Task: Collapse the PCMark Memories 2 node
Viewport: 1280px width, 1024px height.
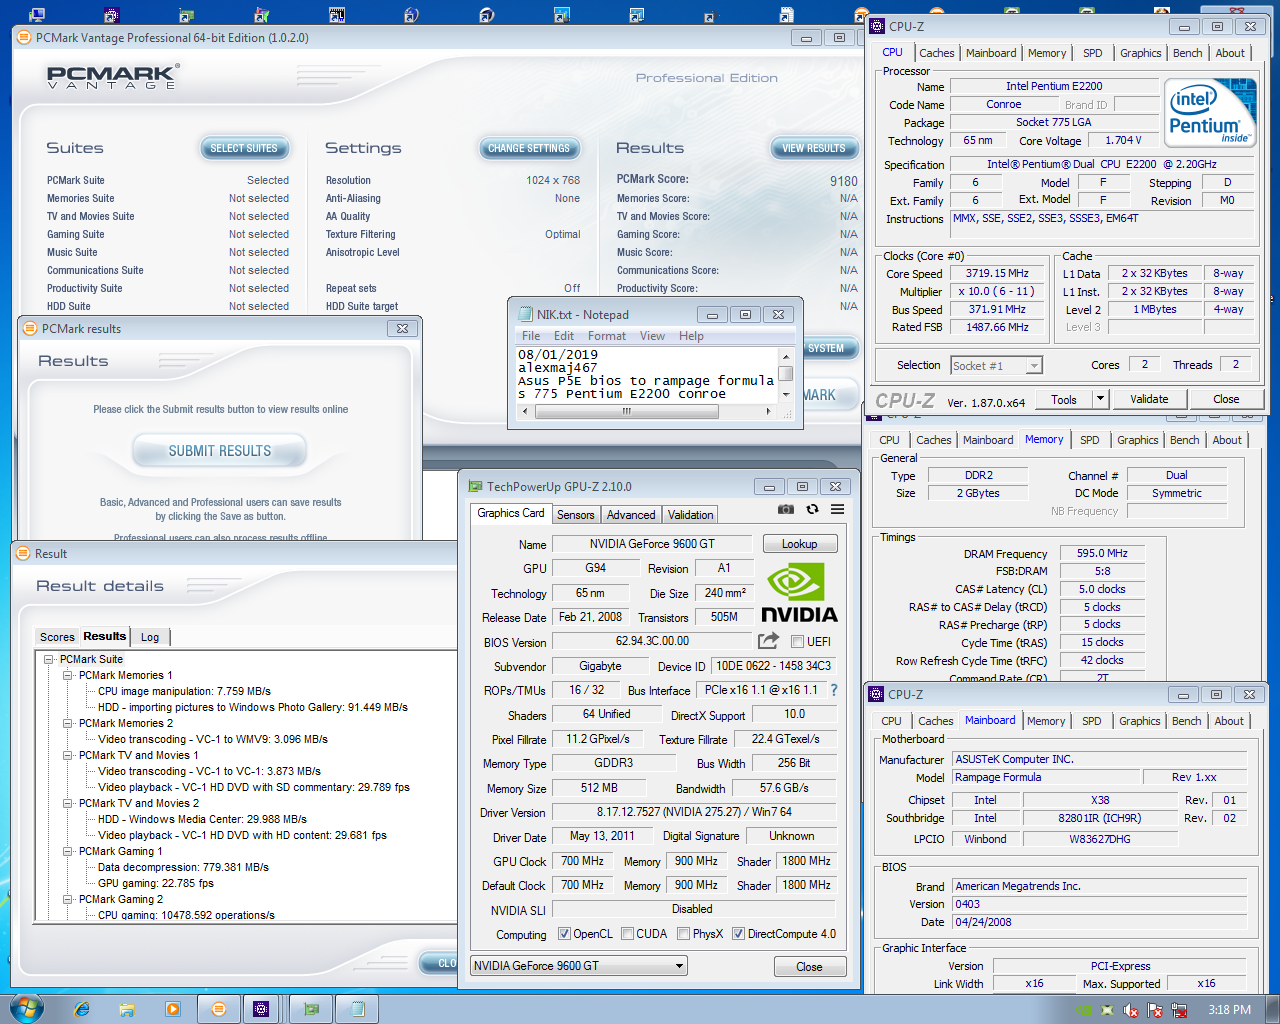Action: tap(68, 723)
